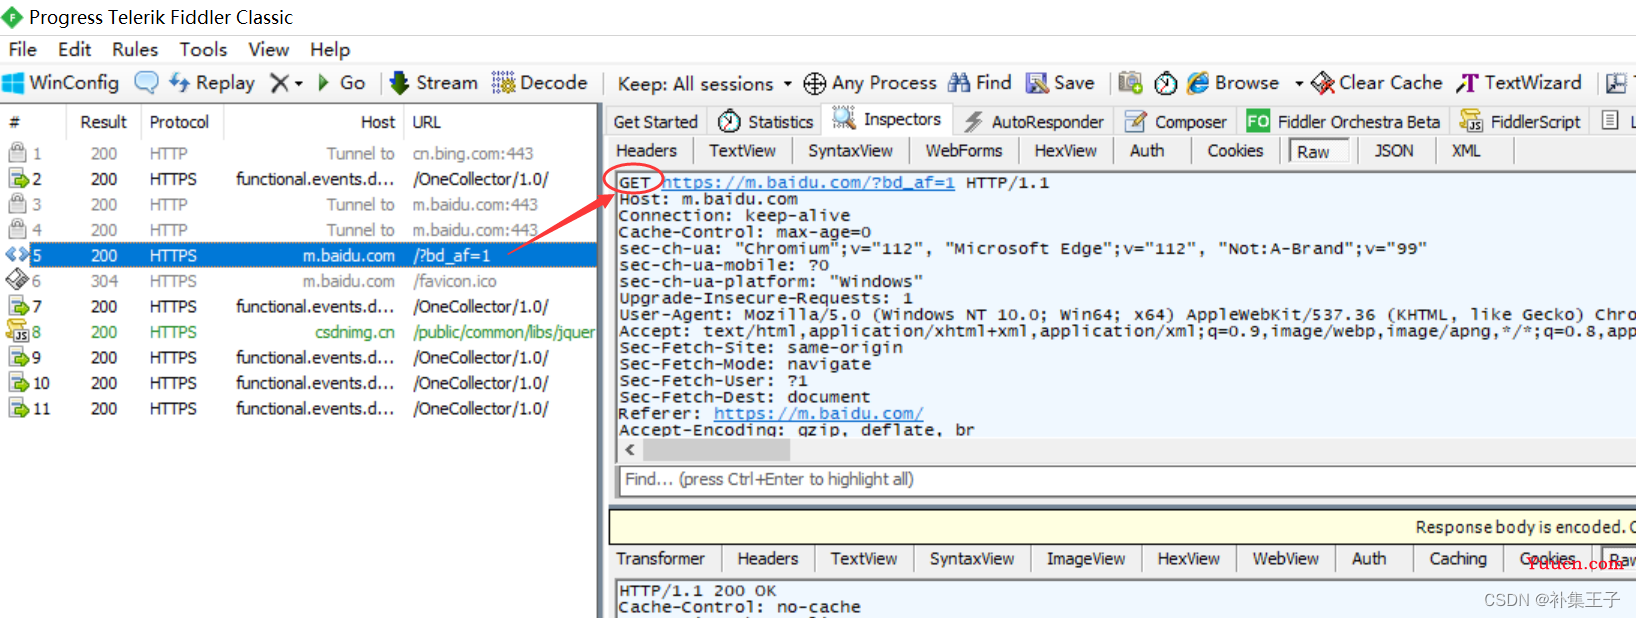Click the camera screenshot icon
Image resolution: width=1636 pixels, height=618 pixels.
pyautogui.click(x=1130, y=83)
